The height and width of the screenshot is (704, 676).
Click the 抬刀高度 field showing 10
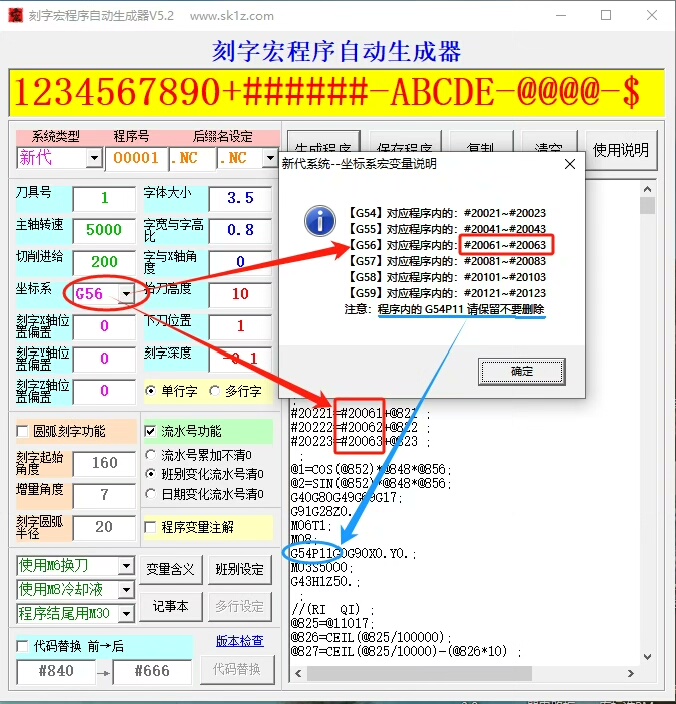(240, 294)
